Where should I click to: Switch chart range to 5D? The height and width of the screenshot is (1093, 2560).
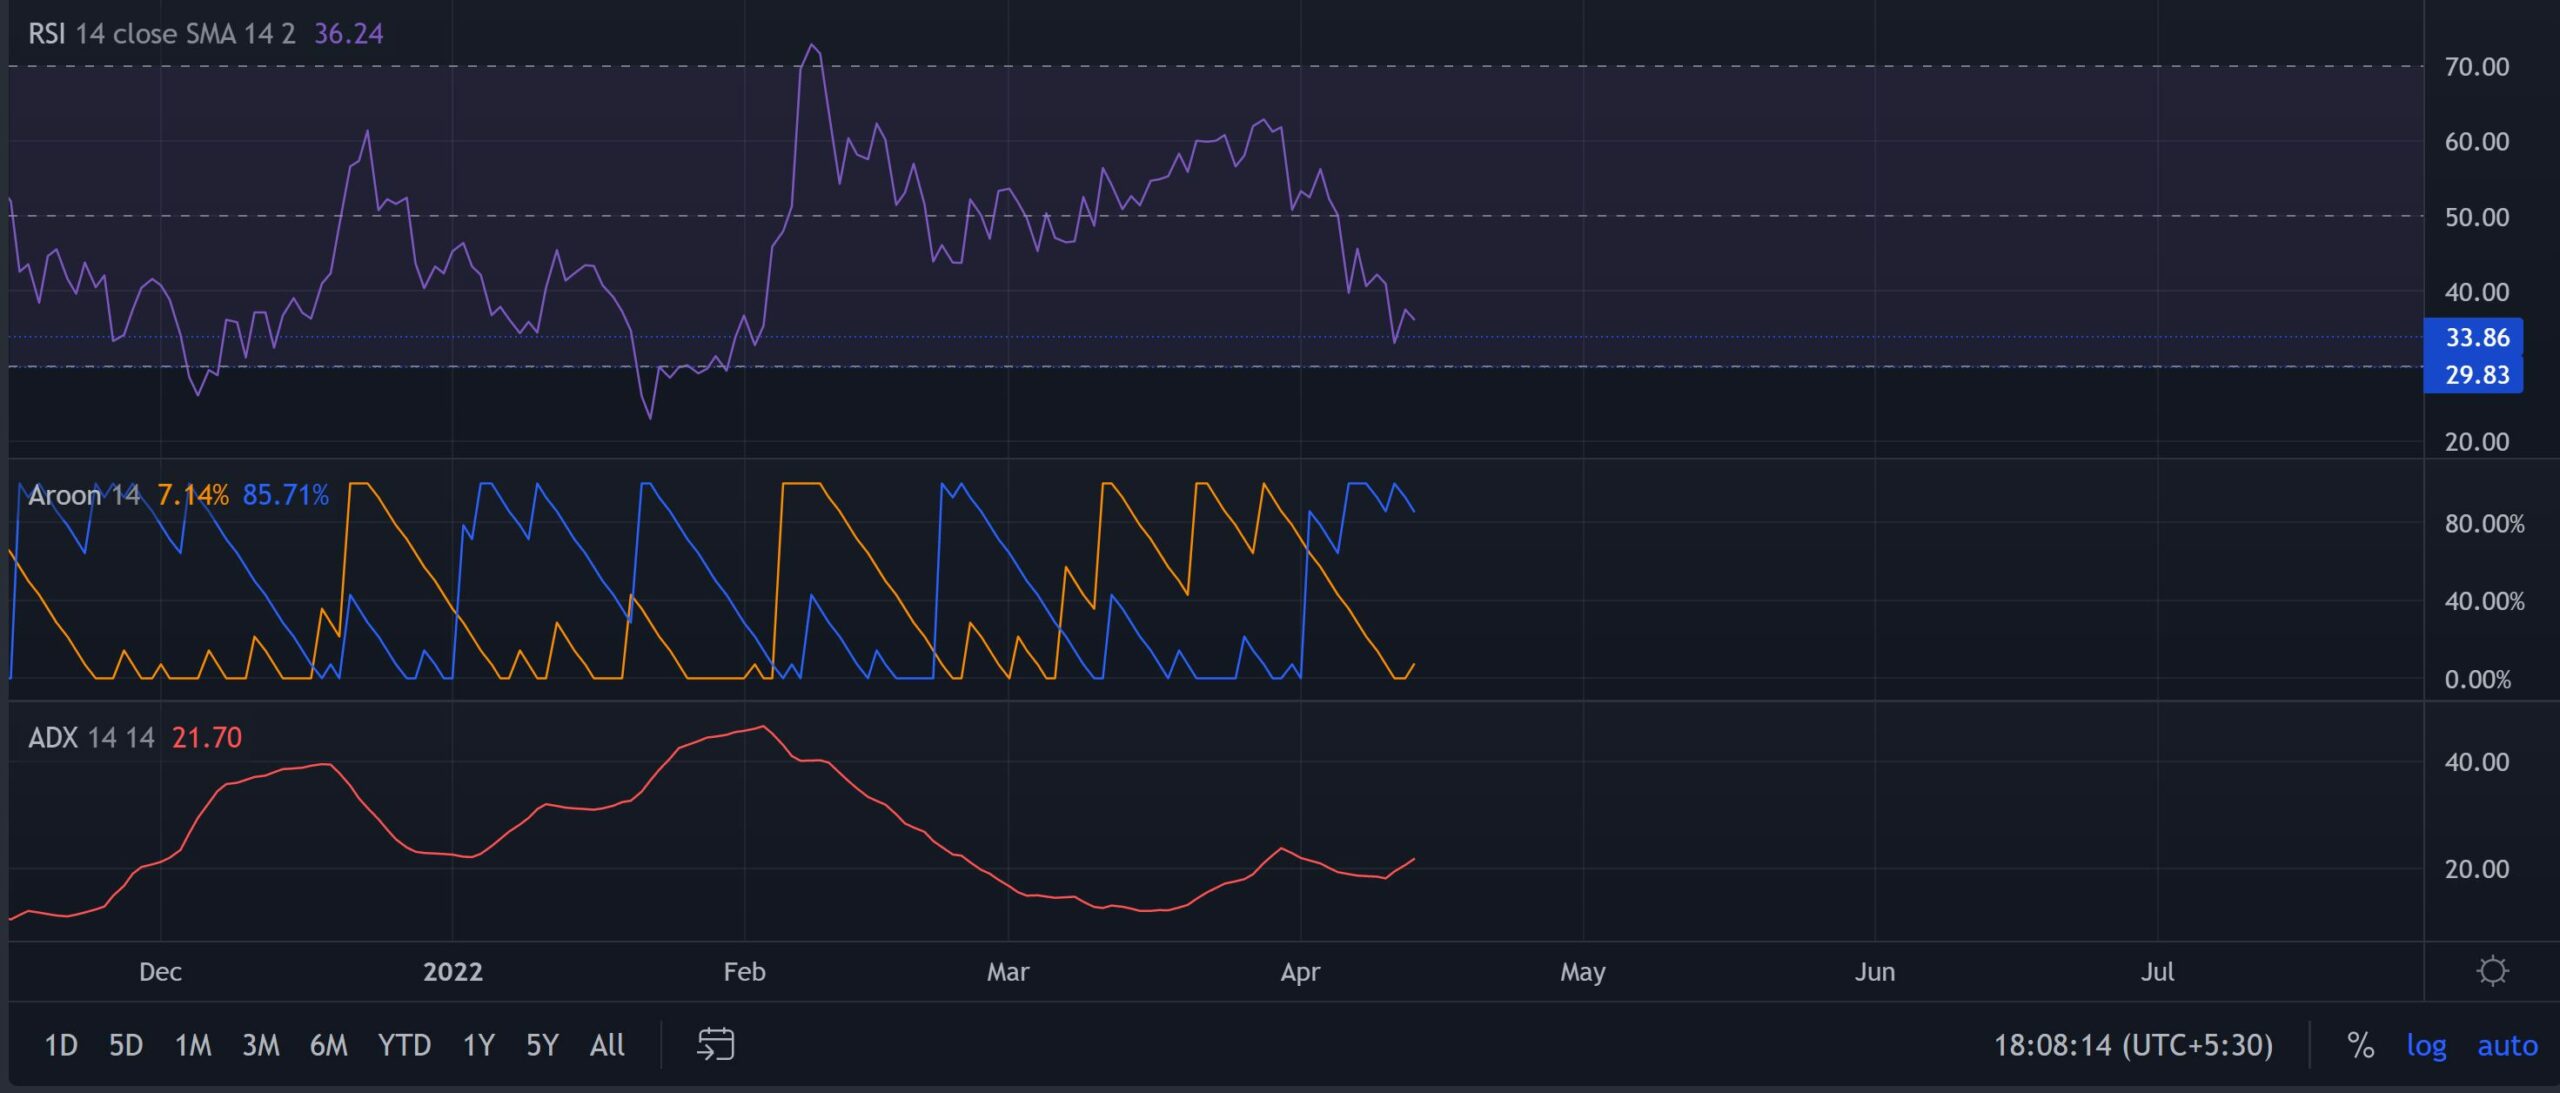tap(124, 1046)
